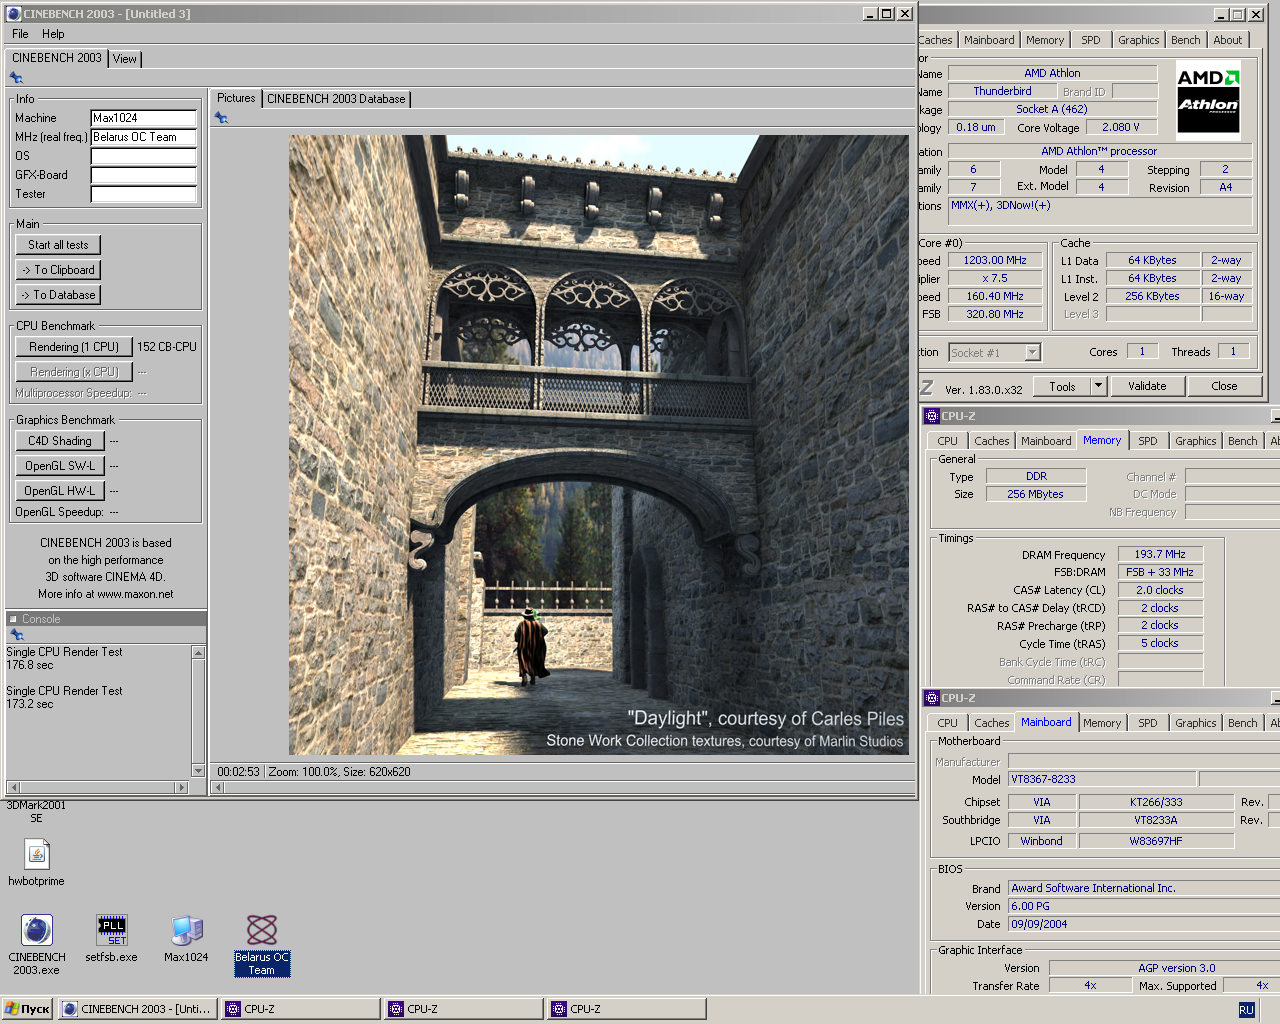This screenshot has height=1024, width=1280.
Task: Click 152 CB-CPU result text
Action: tap(167, 347)
